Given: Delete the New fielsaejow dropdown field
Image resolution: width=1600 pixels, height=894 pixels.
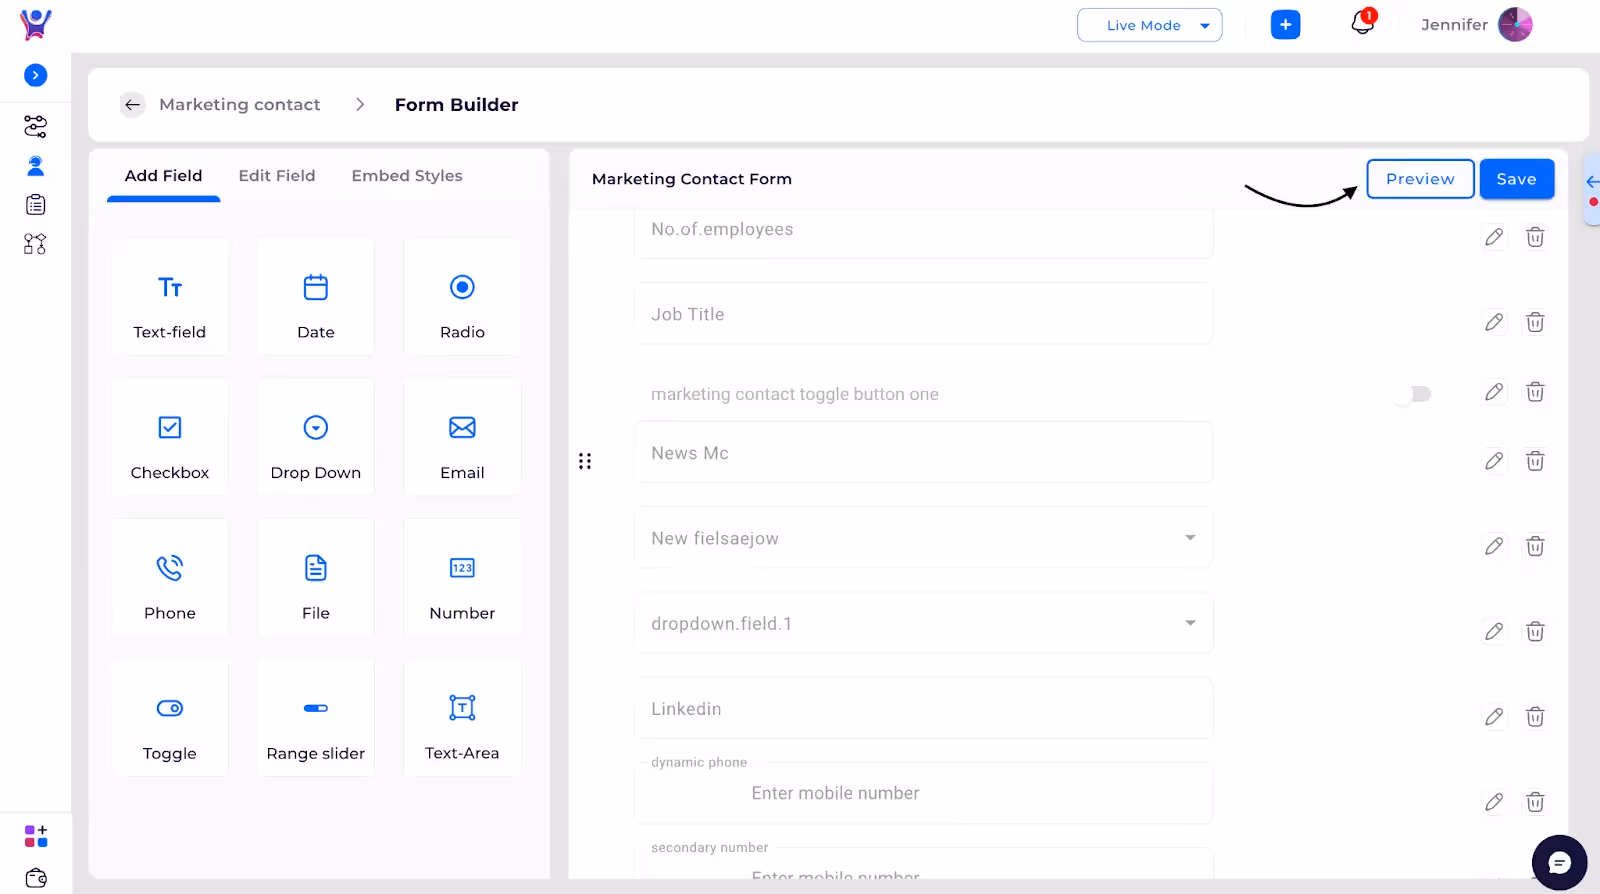Looking at the screenshot, I should coord(1535,546).
